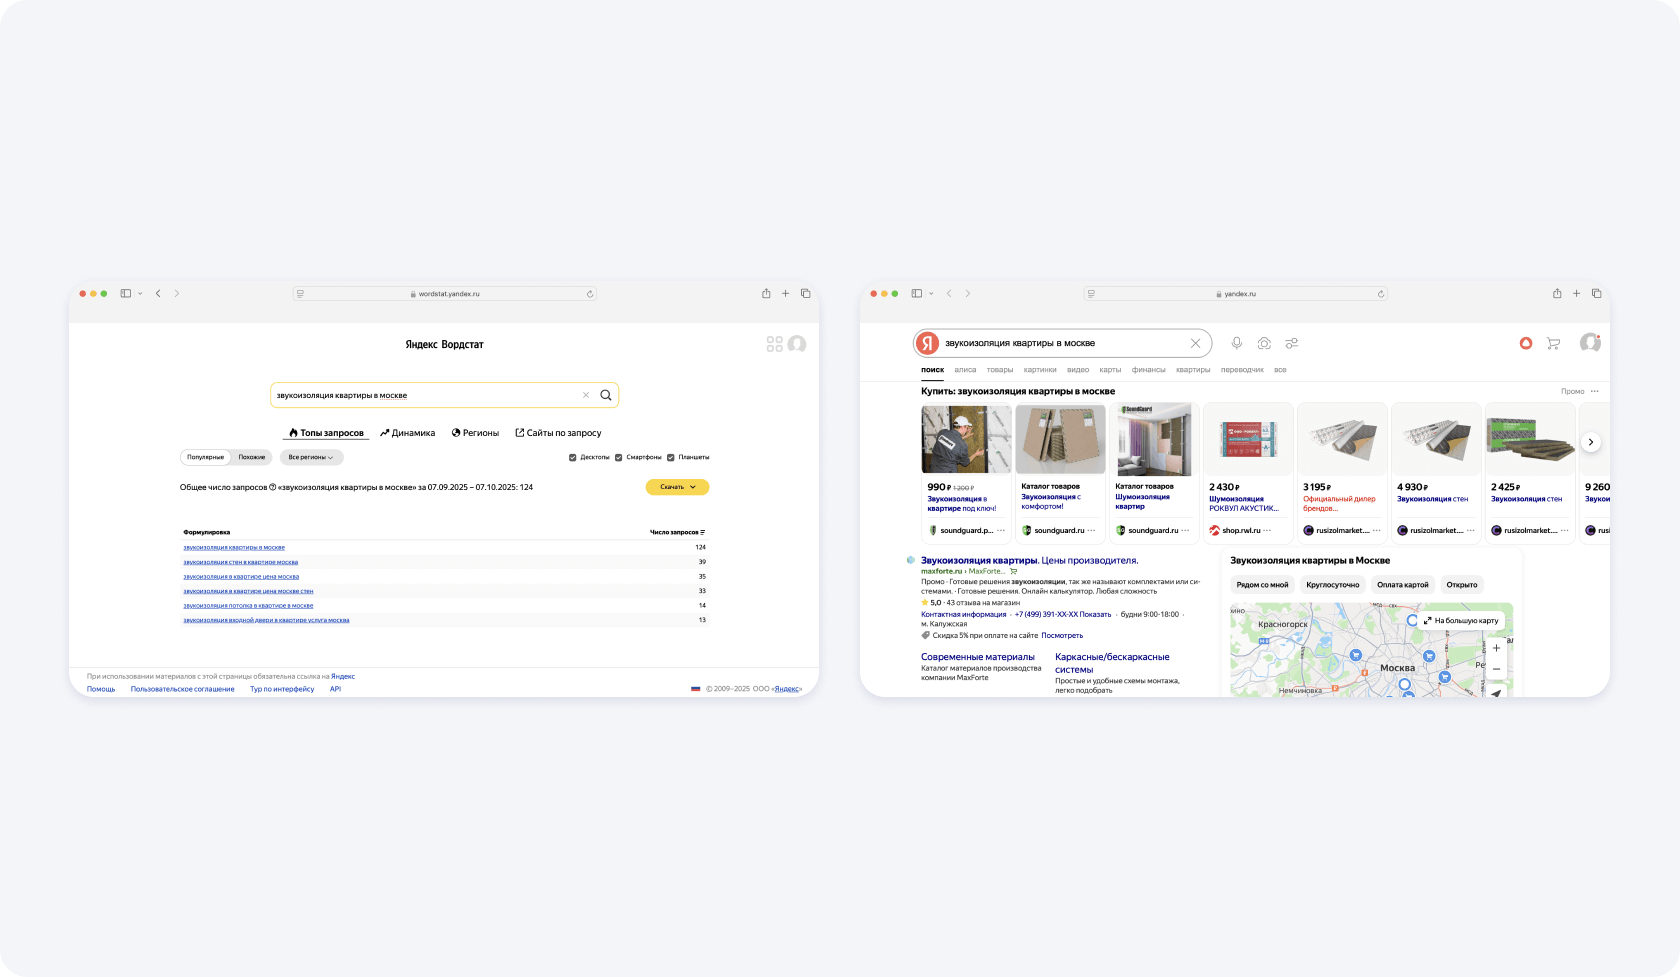Open Yandex search settings sliders icon
This screenshot has height=977, width=1680.
click(1292, 343)
